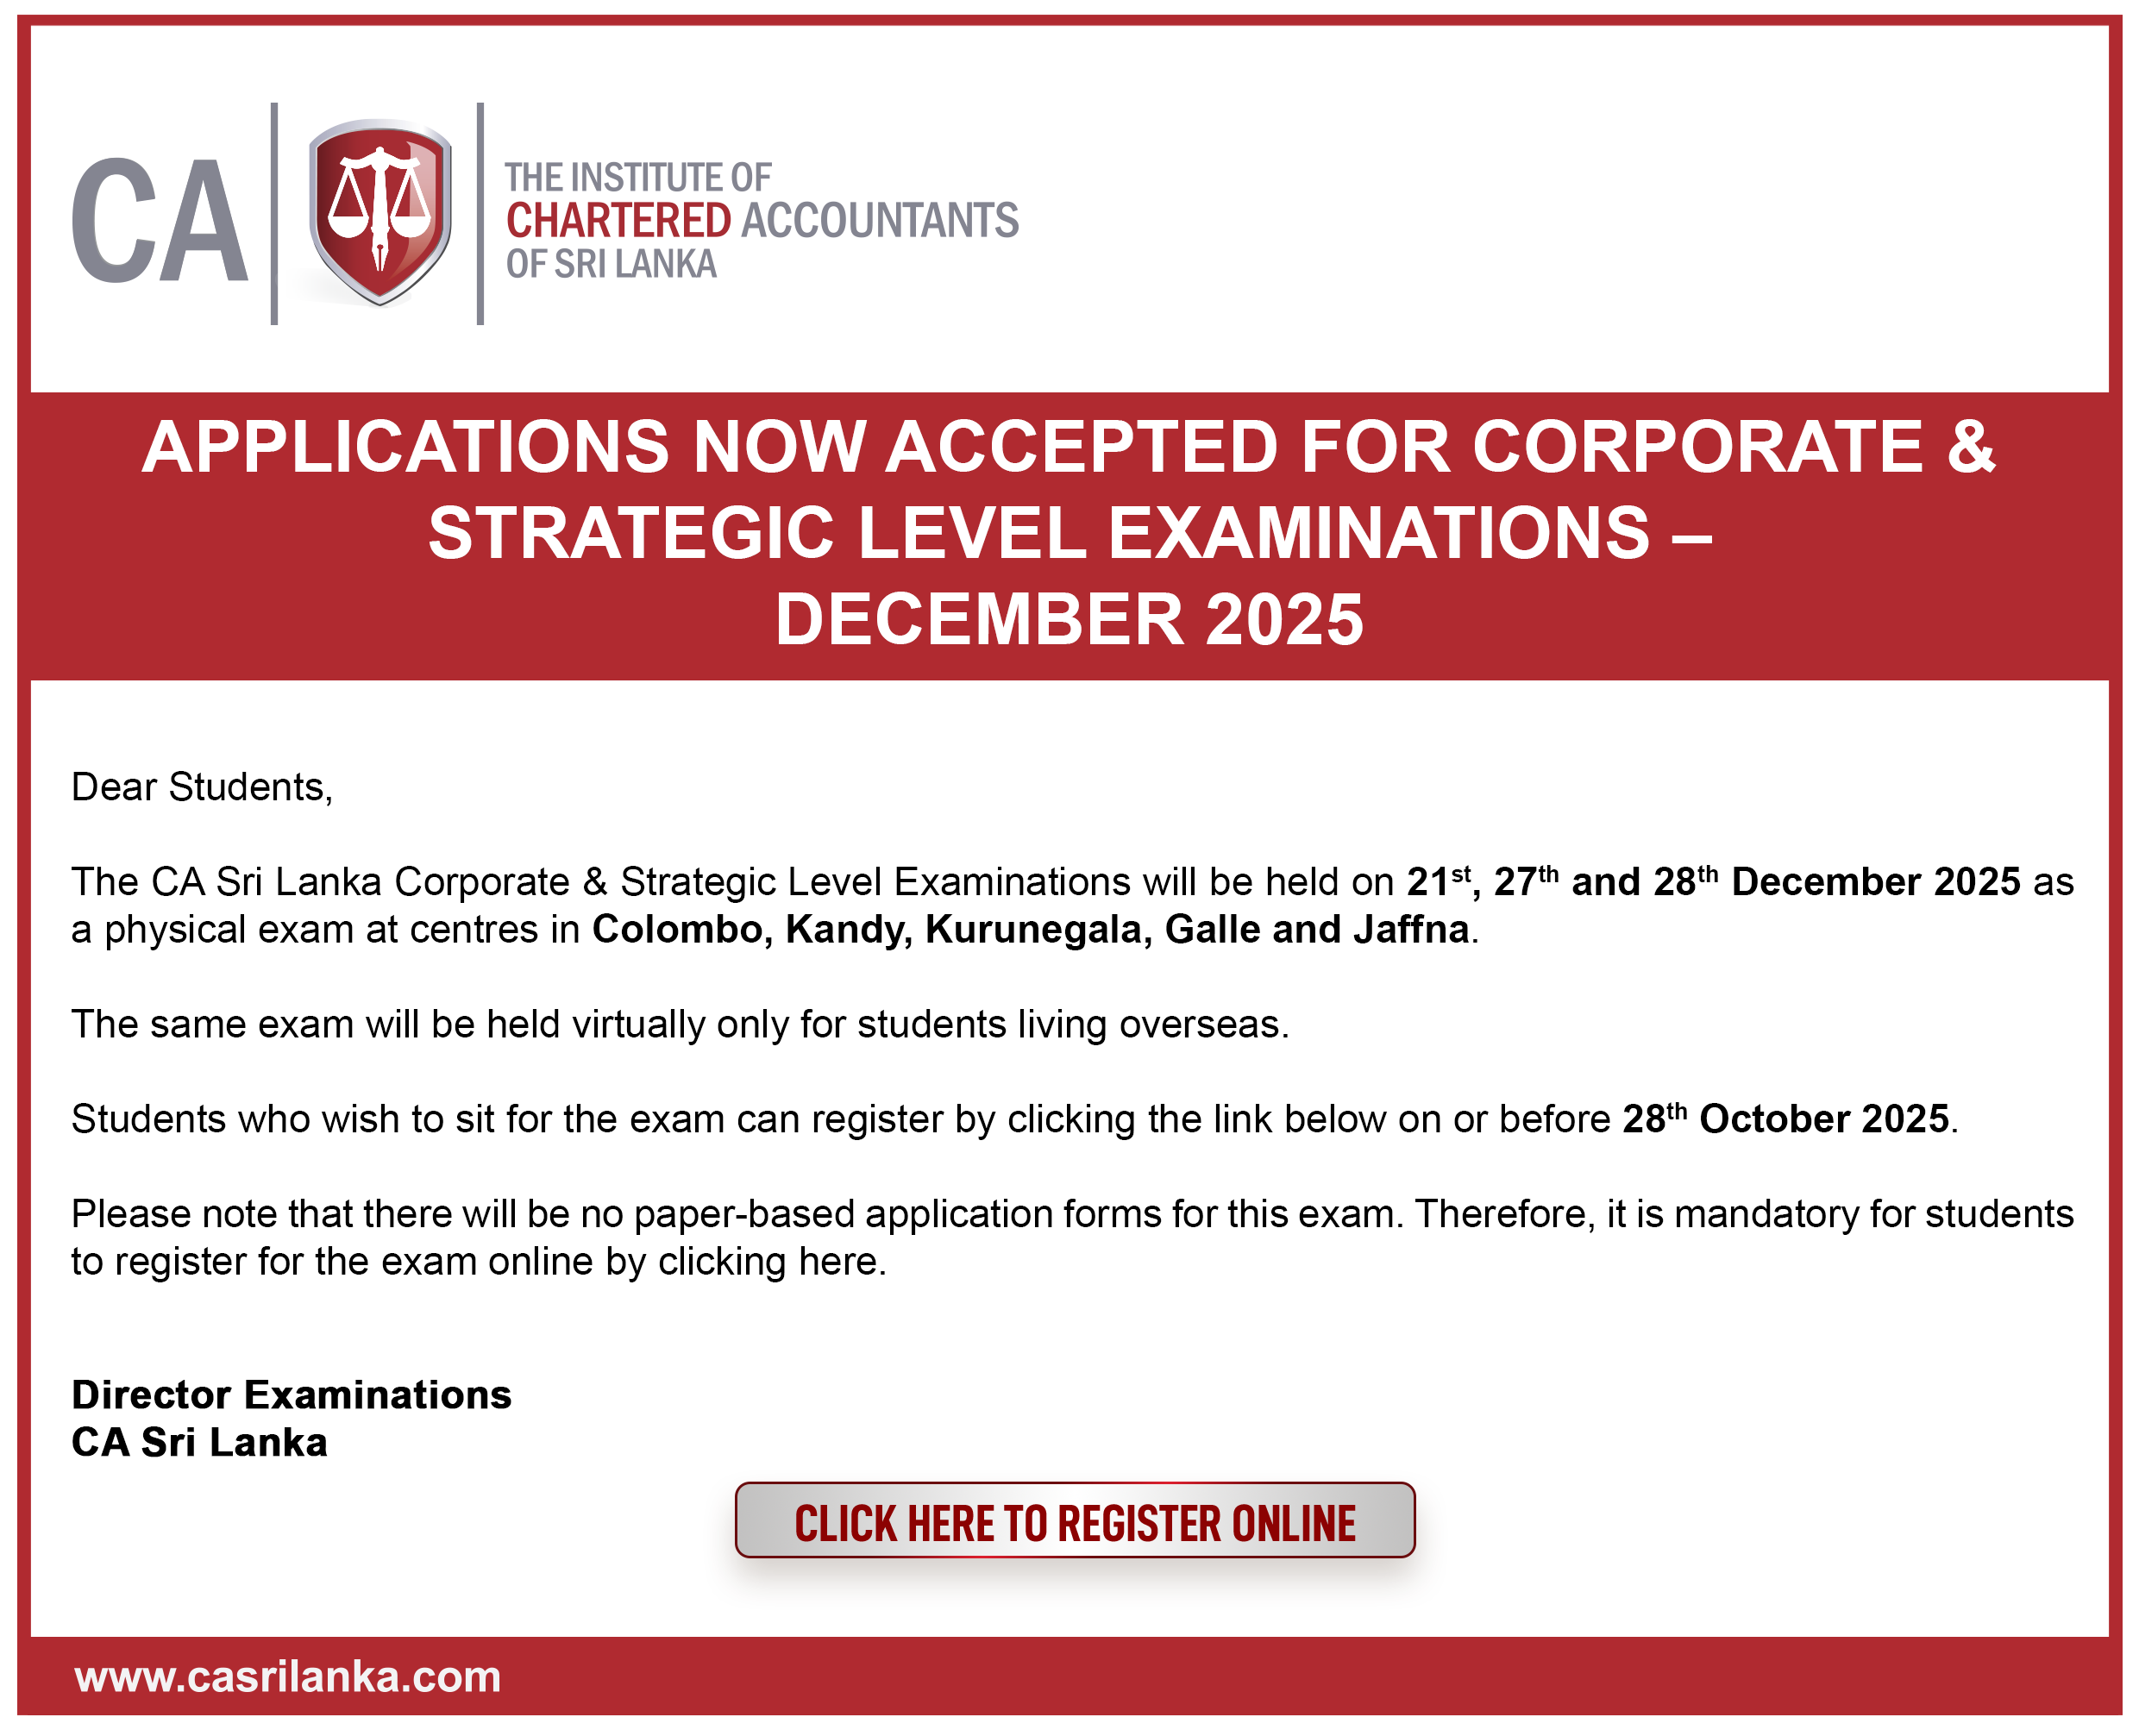Click the large grey CA letters
This screenshot has width=2139, height=1736.
160,220
